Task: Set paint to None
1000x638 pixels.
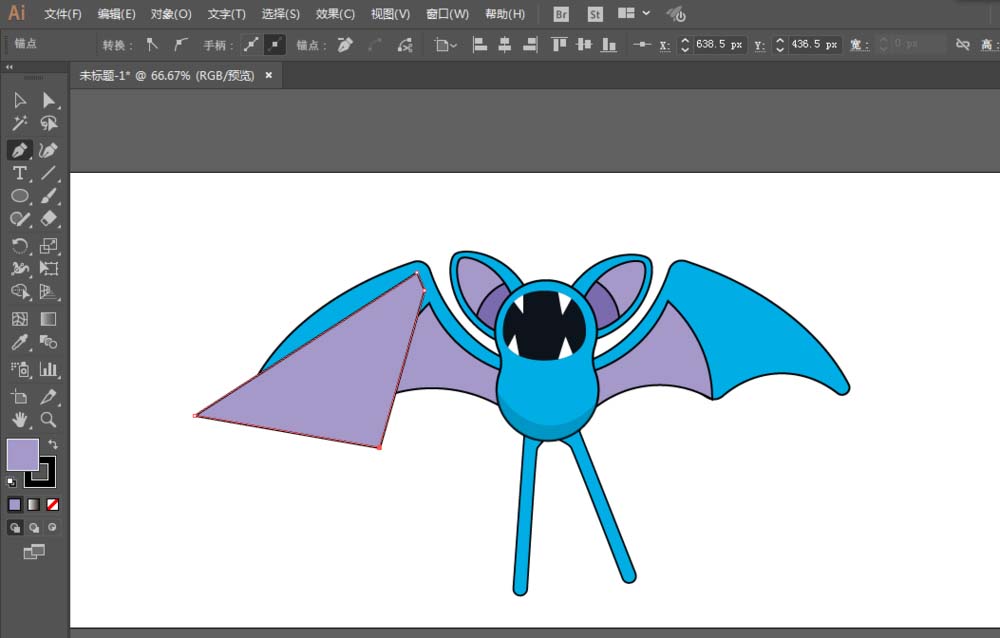Action: pos(52,505)
